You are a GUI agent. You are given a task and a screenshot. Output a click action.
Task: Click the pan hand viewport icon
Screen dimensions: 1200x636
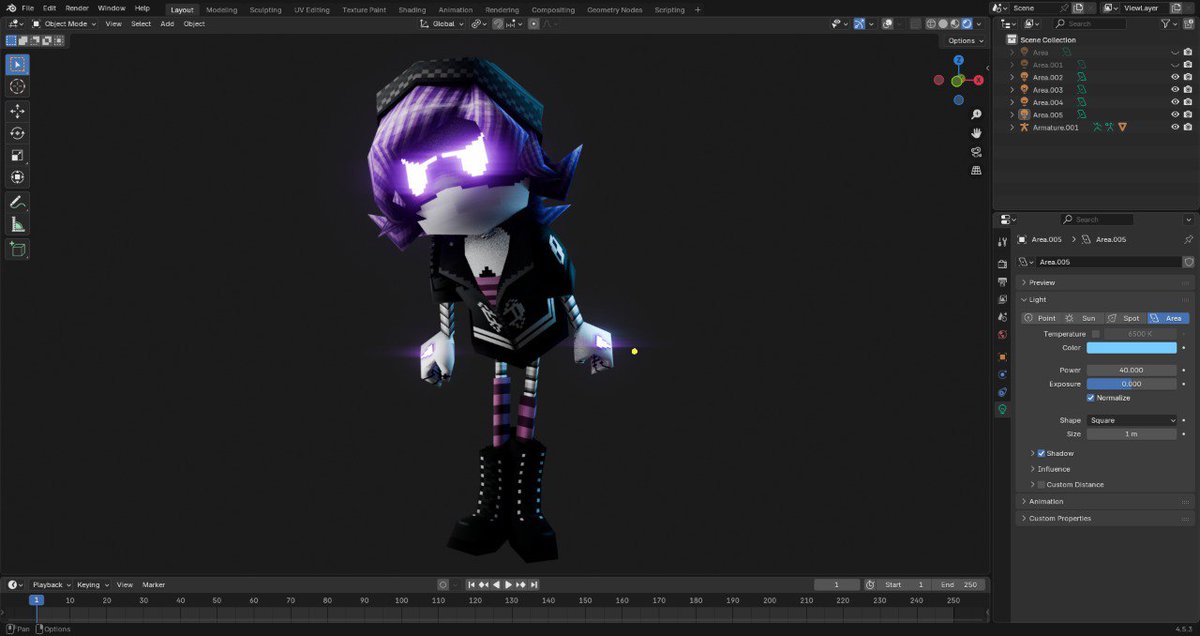976,133
